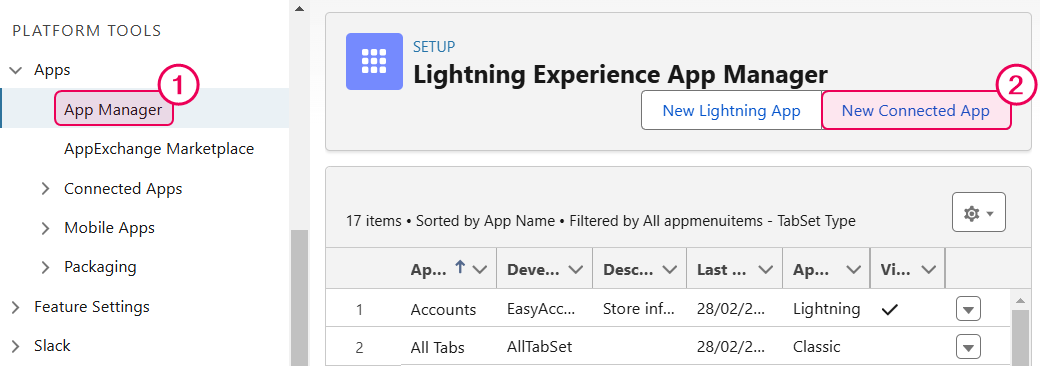Viewport: 1040px width, 366px height.
Task: Click the sort arrow on App Name column
Action: (x=459, y=267)
